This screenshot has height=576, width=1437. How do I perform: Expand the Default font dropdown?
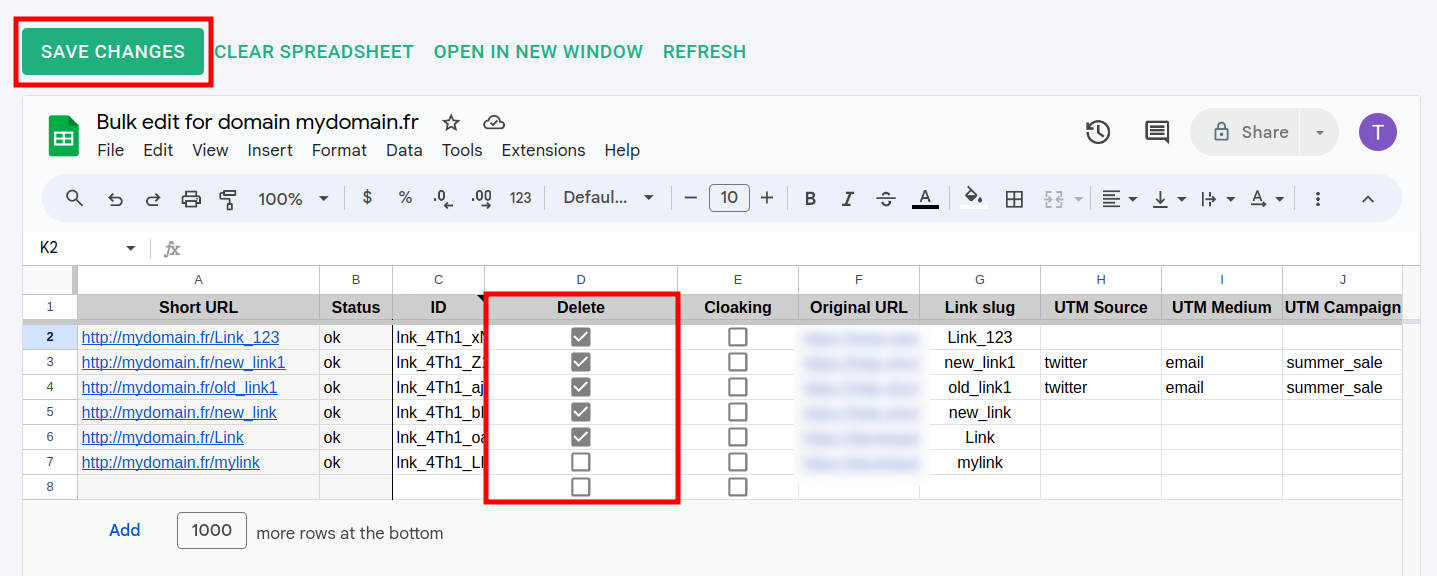tap(608, 198)
